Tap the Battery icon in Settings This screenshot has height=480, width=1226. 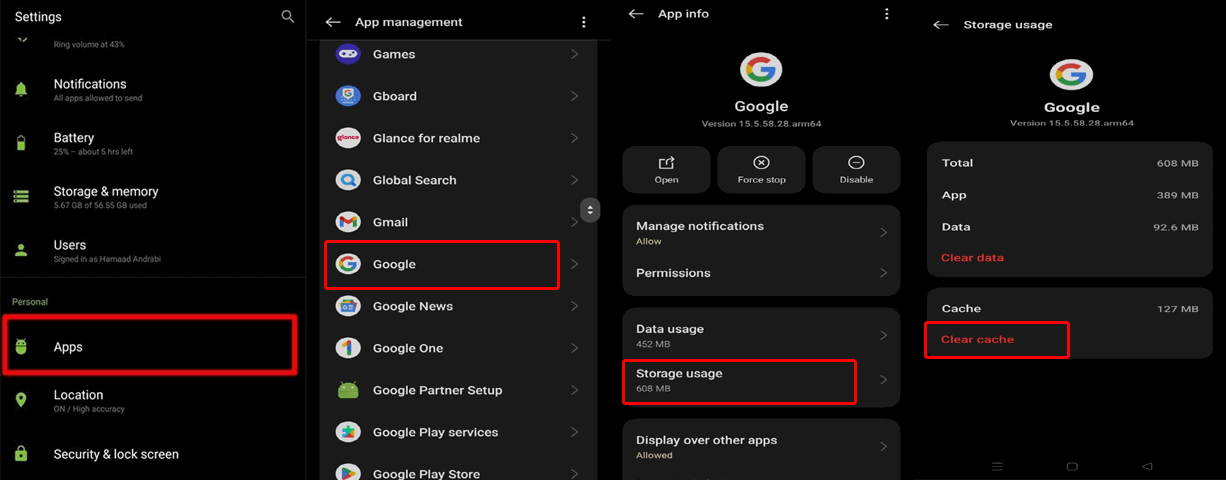click(x=21, y=143)
